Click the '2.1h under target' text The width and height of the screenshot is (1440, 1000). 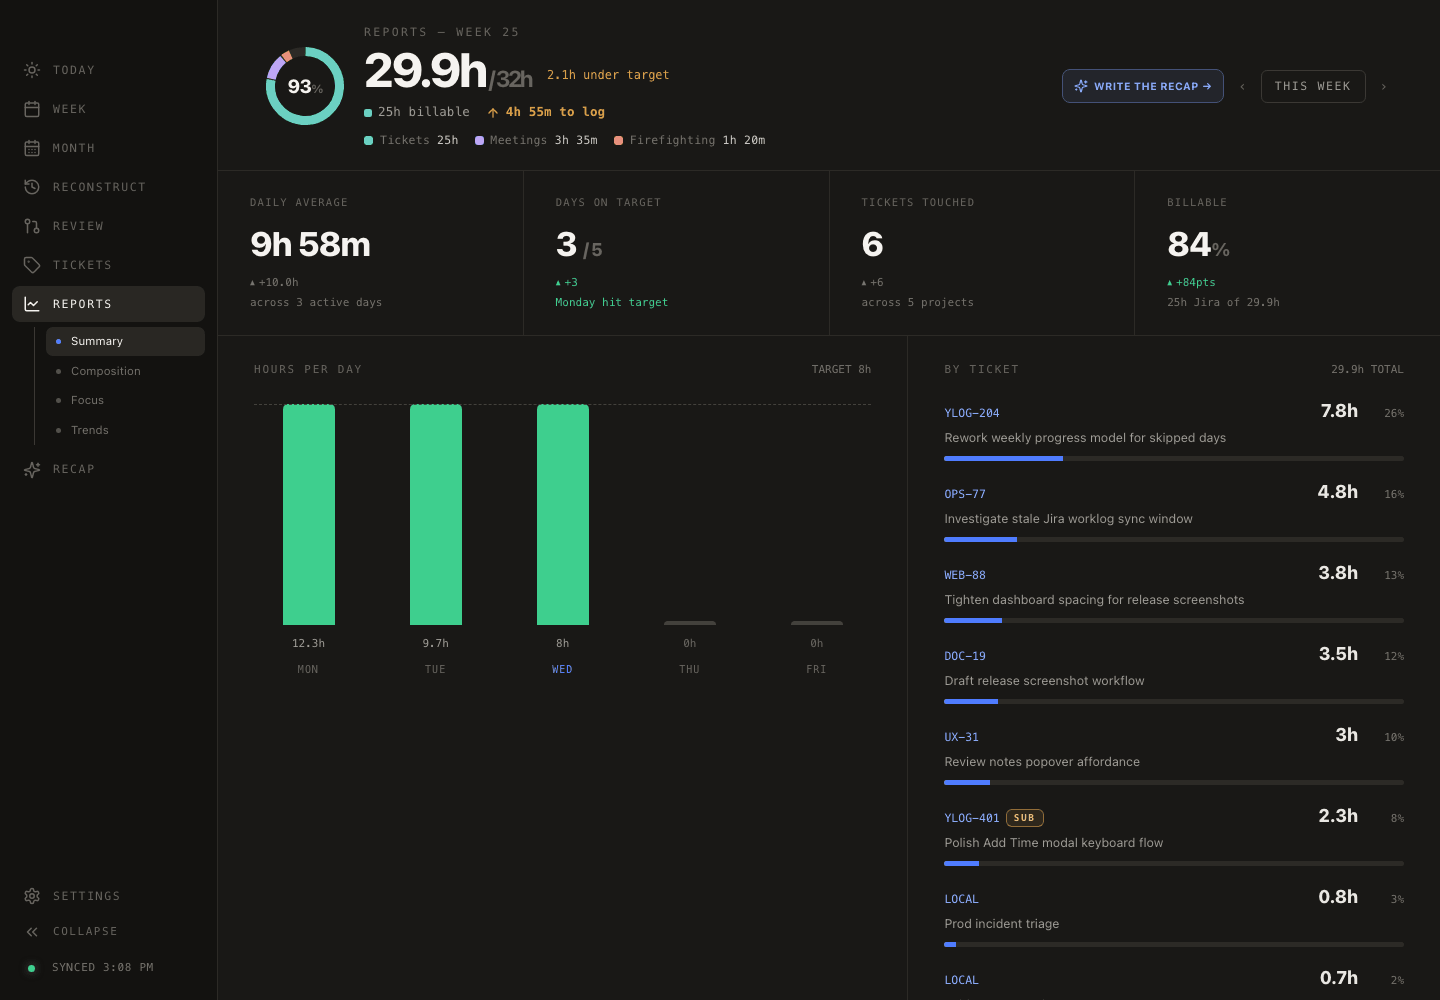pyautogui.click(x=608, y=75)
